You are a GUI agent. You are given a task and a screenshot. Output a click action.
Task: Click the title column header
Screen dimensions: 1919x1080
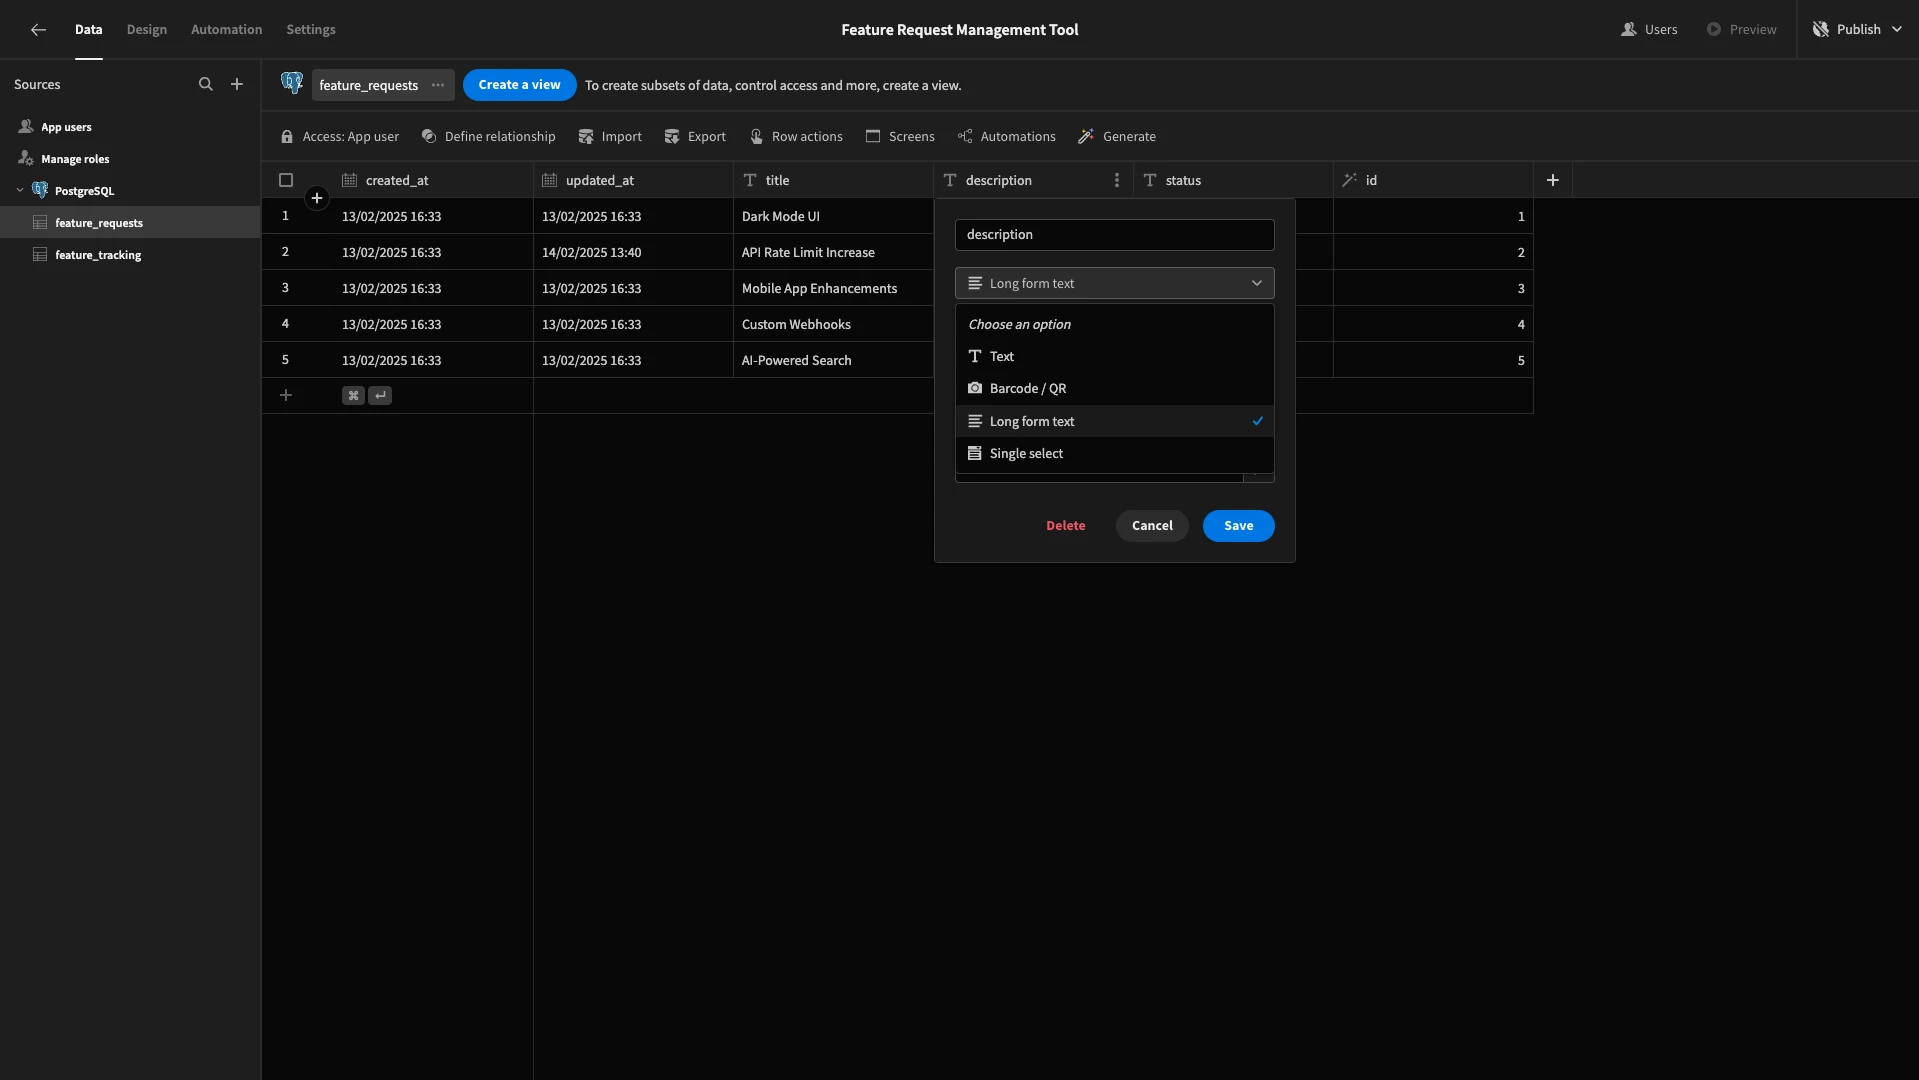[833, 181]
